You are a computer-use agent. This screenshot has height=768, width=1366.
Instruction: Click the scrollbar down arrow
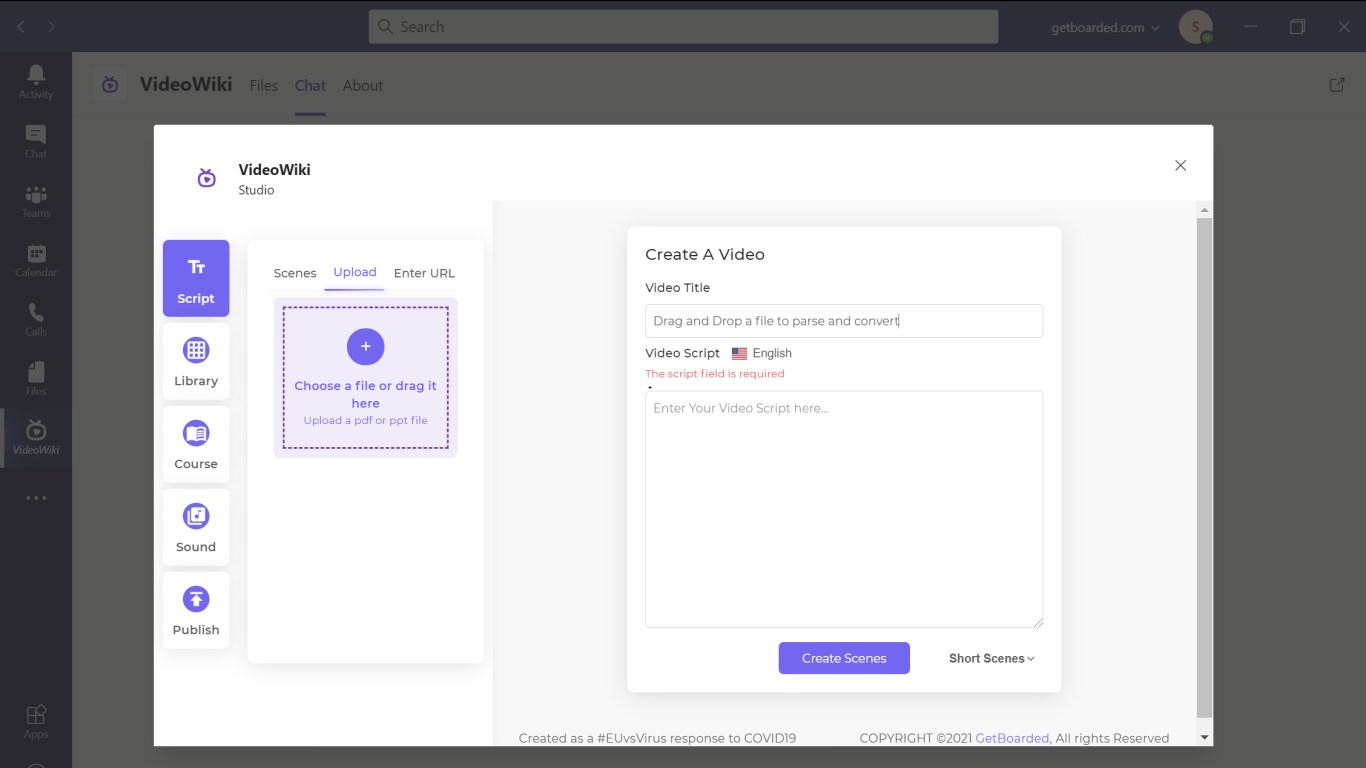click(1204, 737)
